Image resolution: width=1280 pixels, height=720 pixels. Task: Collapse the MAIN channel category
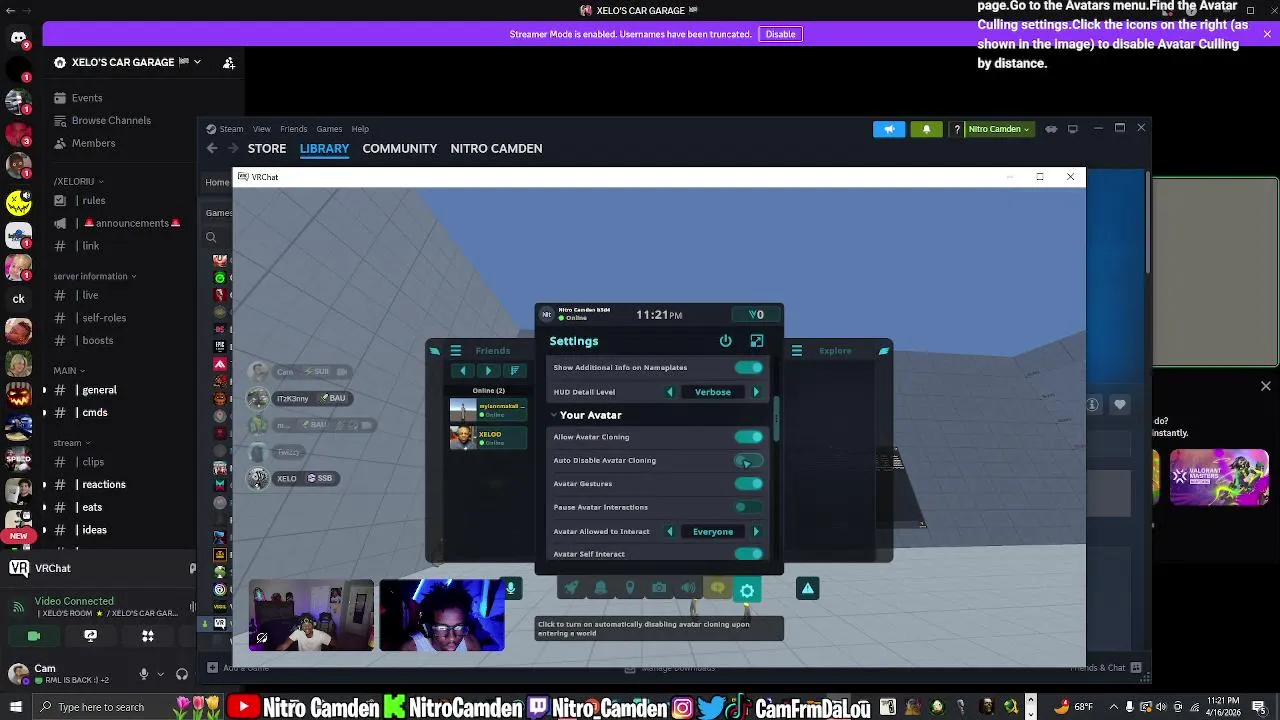[70, 370]
